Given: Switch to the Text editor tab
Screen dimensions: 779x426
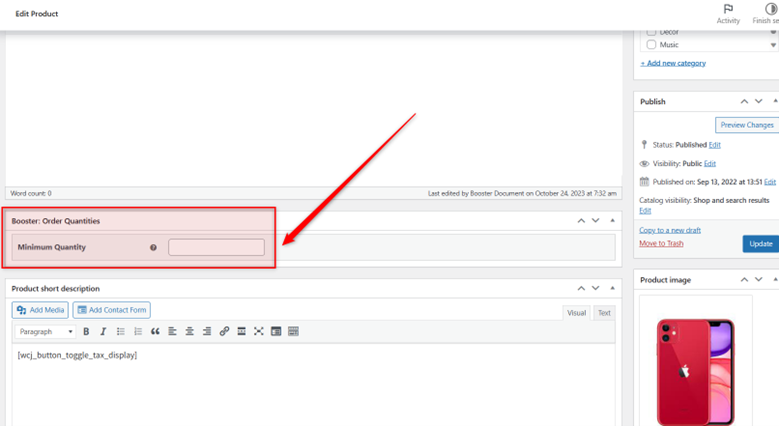Looking at the screenshot, I should tap(604, 313).
